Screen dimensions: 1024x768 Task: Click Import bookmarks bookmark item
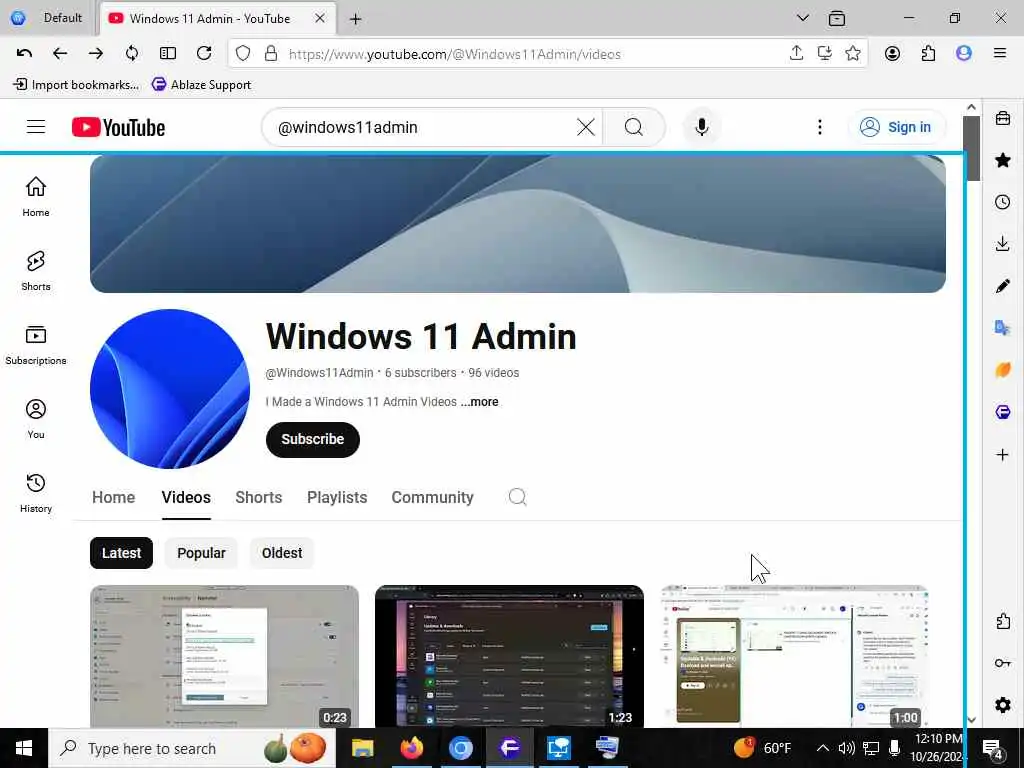76,85
